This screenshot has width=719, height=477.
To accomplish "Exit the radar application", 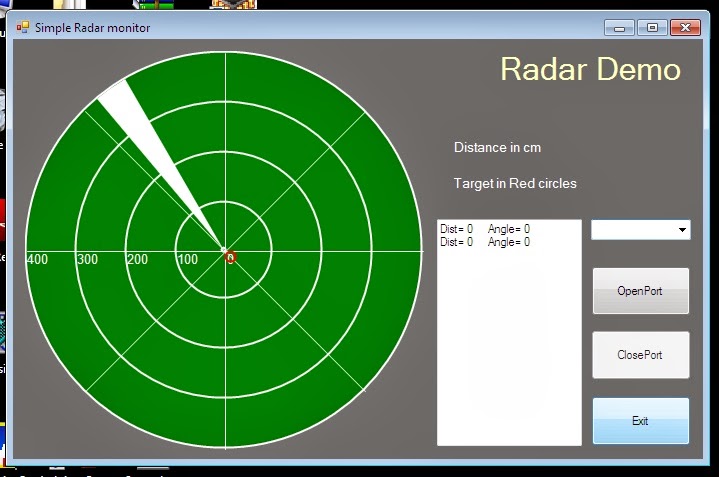I will [x=641, y=421].
